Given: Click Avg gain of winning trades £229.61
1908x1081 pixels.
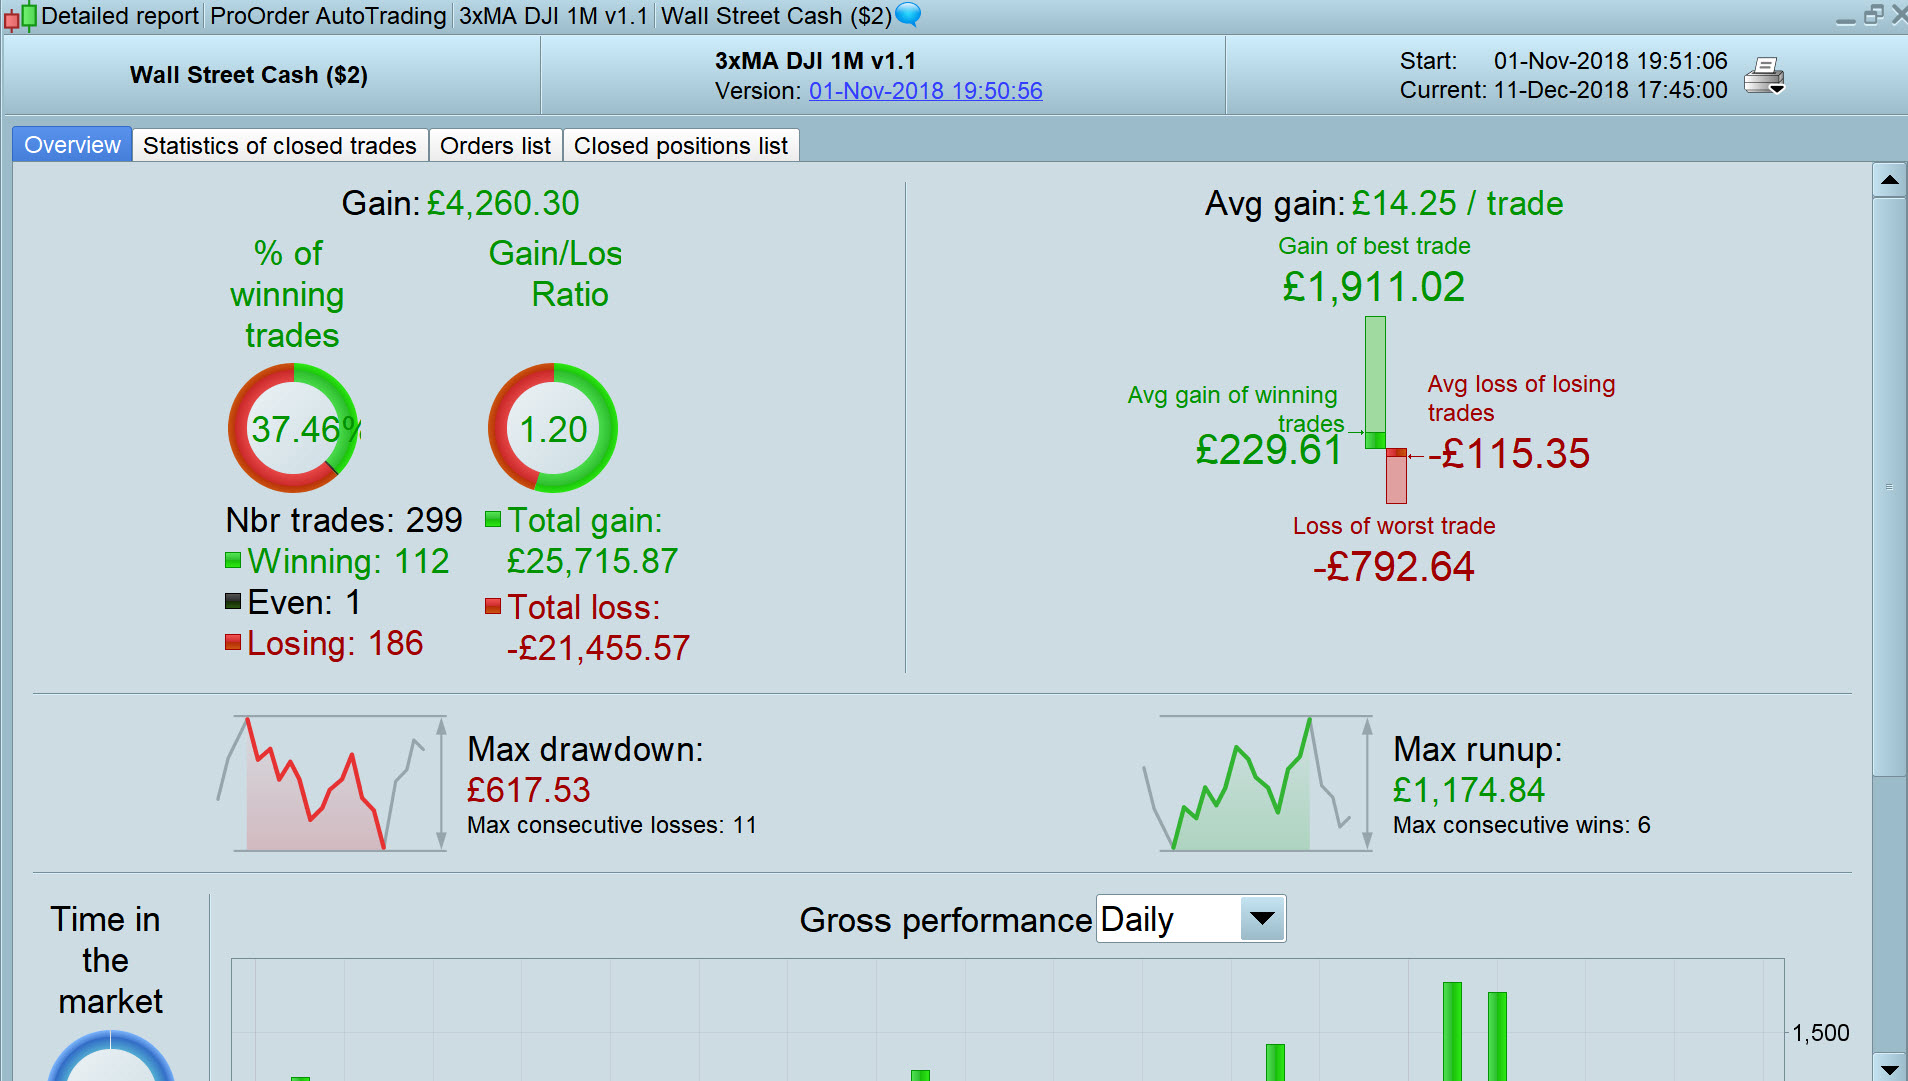Looking at the screenshot, I should [x=1269, y=450].
